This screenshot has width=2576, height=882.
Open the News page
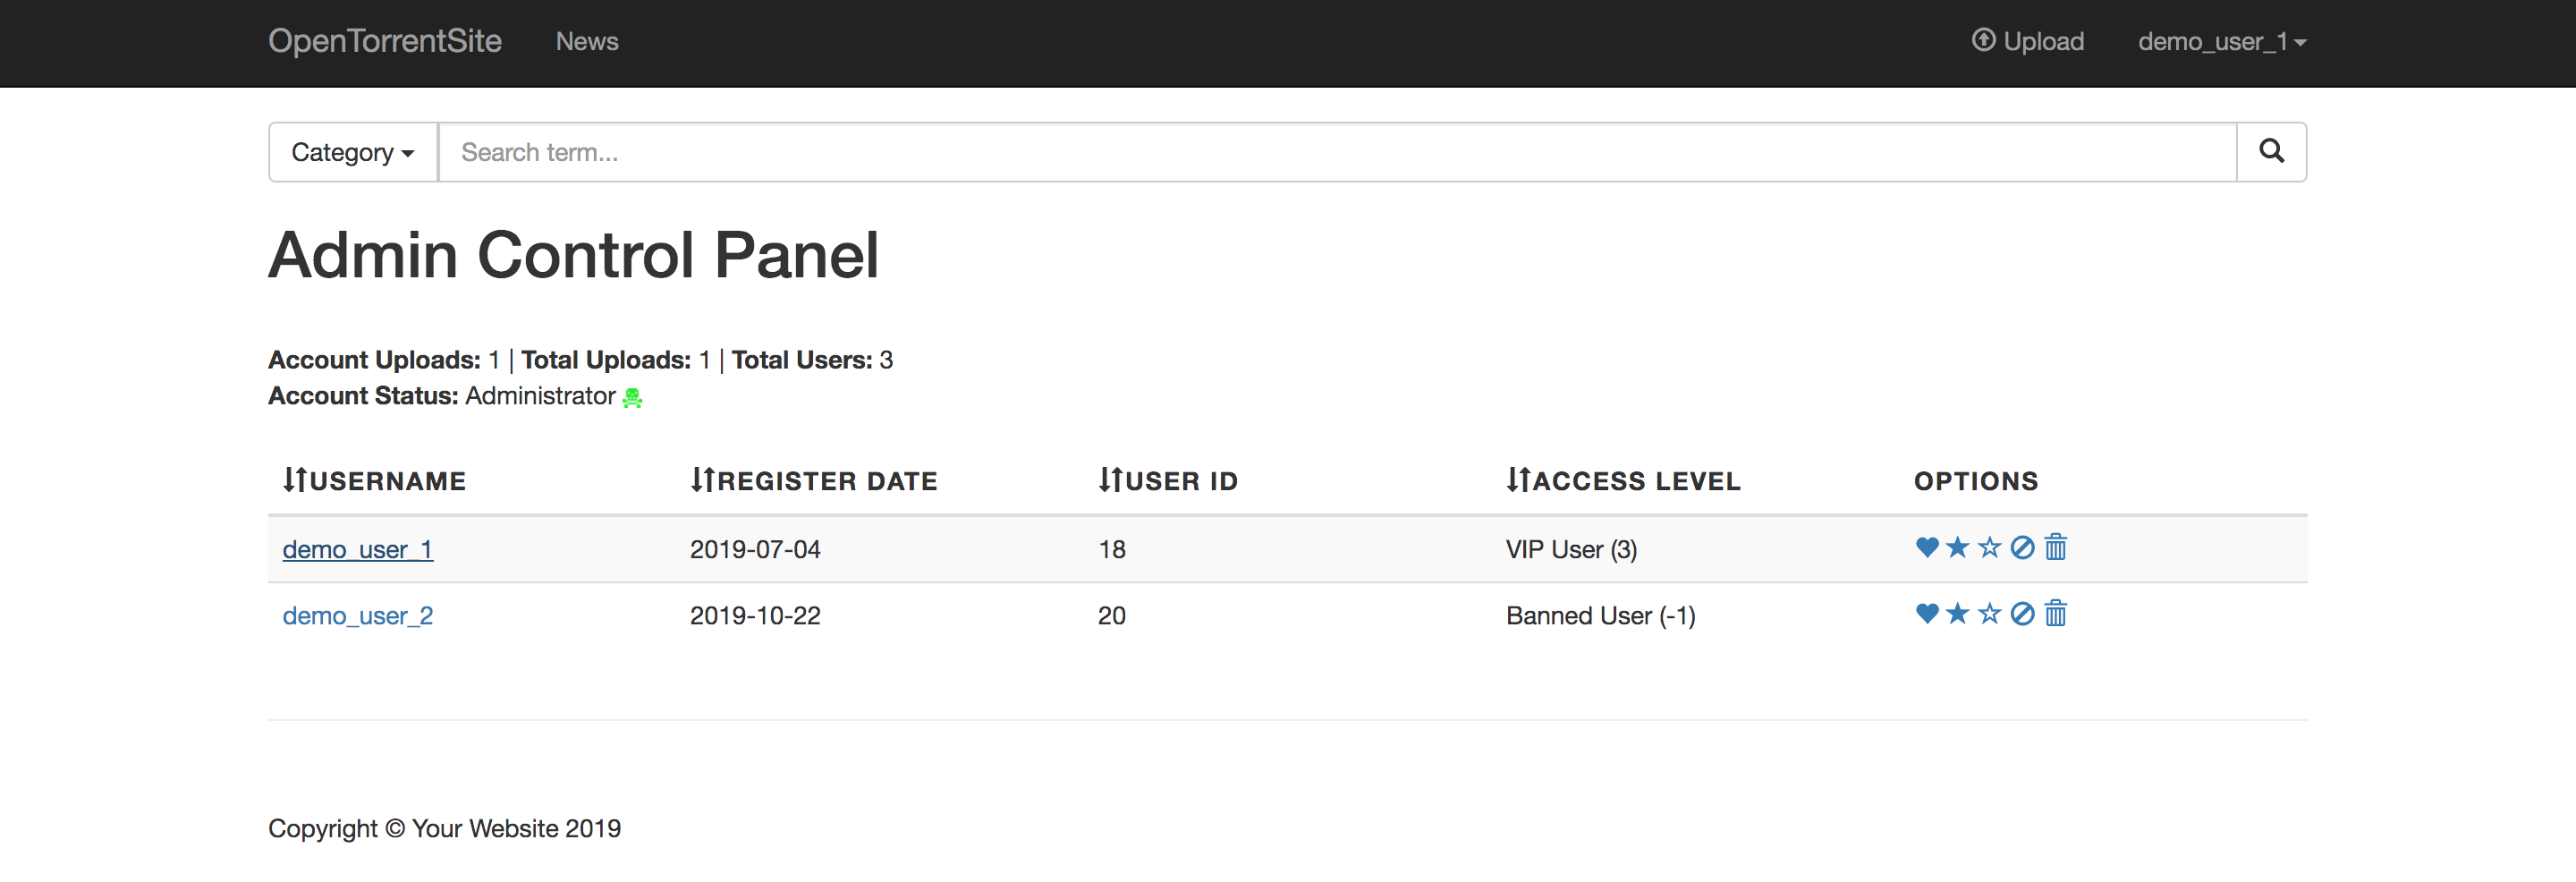pos(587,41)
